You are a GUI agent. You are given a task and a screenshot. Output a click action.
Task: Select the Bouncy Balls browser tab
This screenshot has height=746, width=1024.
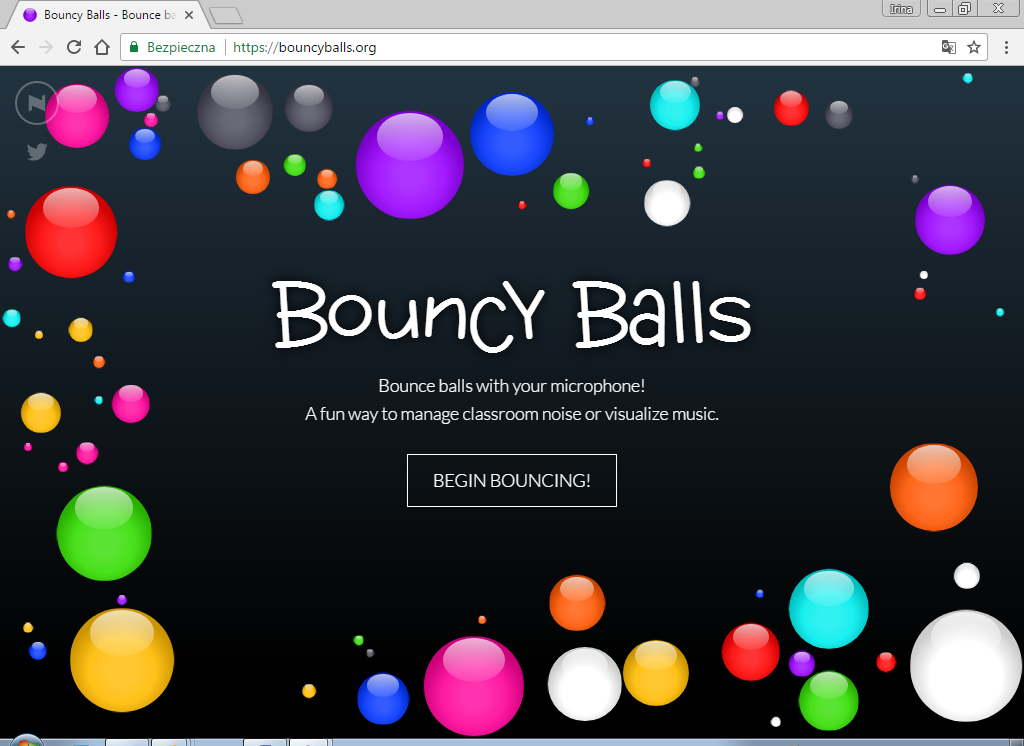click(108, 15)
